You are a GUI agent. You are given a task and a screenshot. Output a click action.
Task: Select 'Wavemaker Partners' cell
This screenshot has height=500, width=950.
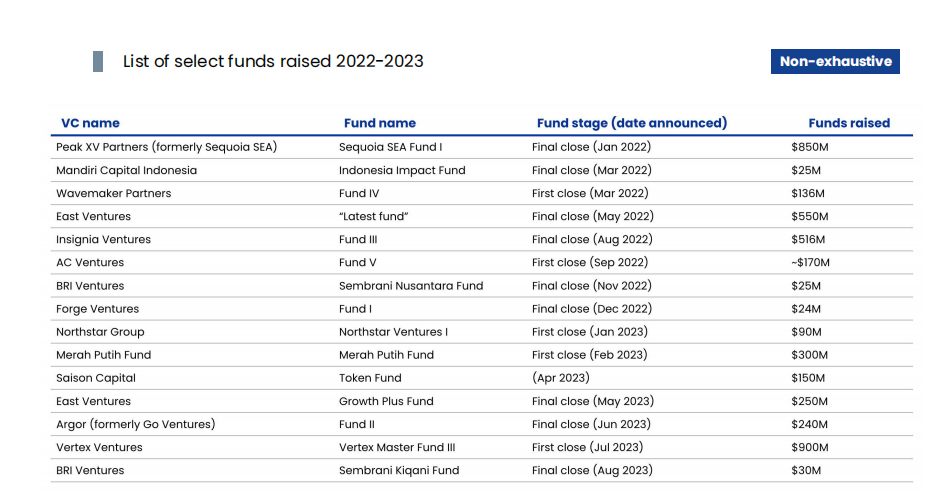tap(114, 193)
